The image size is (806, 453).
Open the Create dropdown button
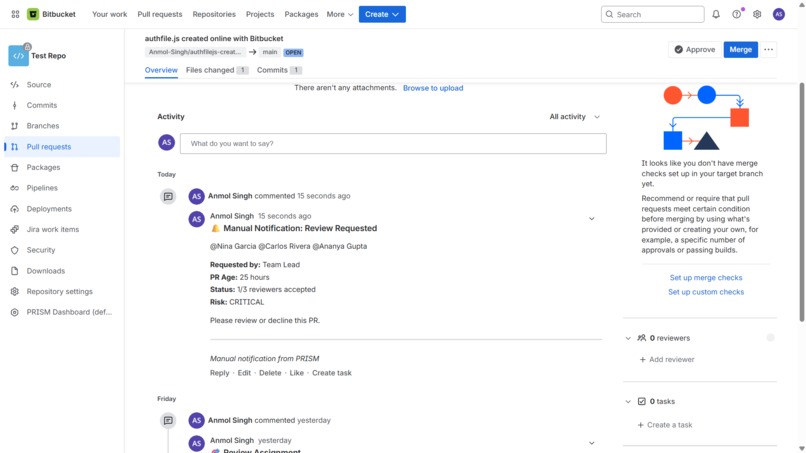(x=382, y=14)
